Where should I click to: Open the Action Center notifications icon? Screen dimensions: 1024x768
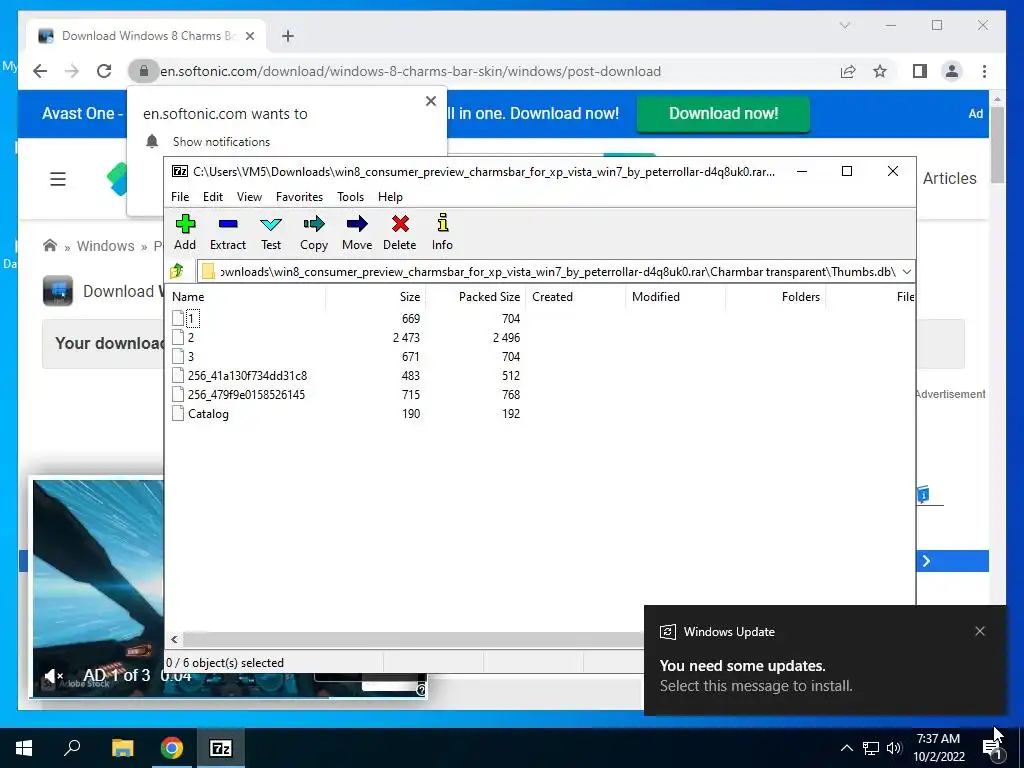tap(993, 748)
